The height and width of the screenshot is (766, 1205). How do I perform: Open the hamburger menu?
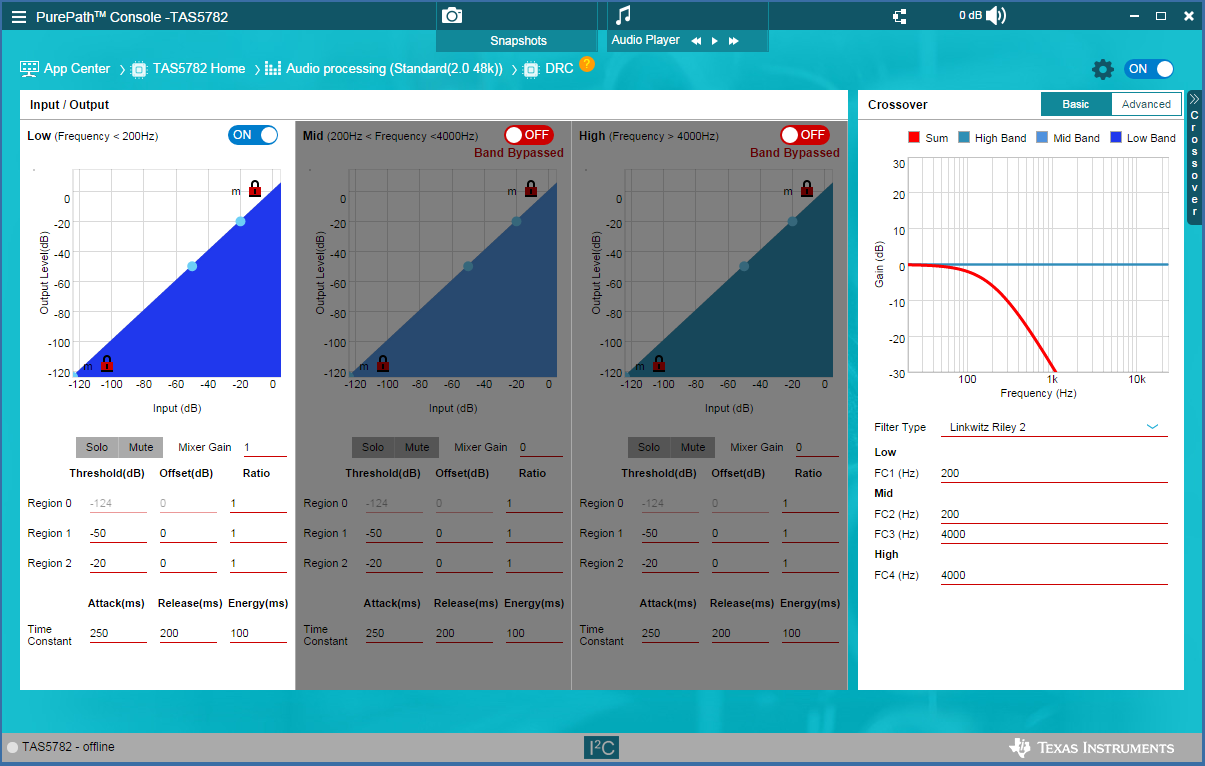pos(19,17)
